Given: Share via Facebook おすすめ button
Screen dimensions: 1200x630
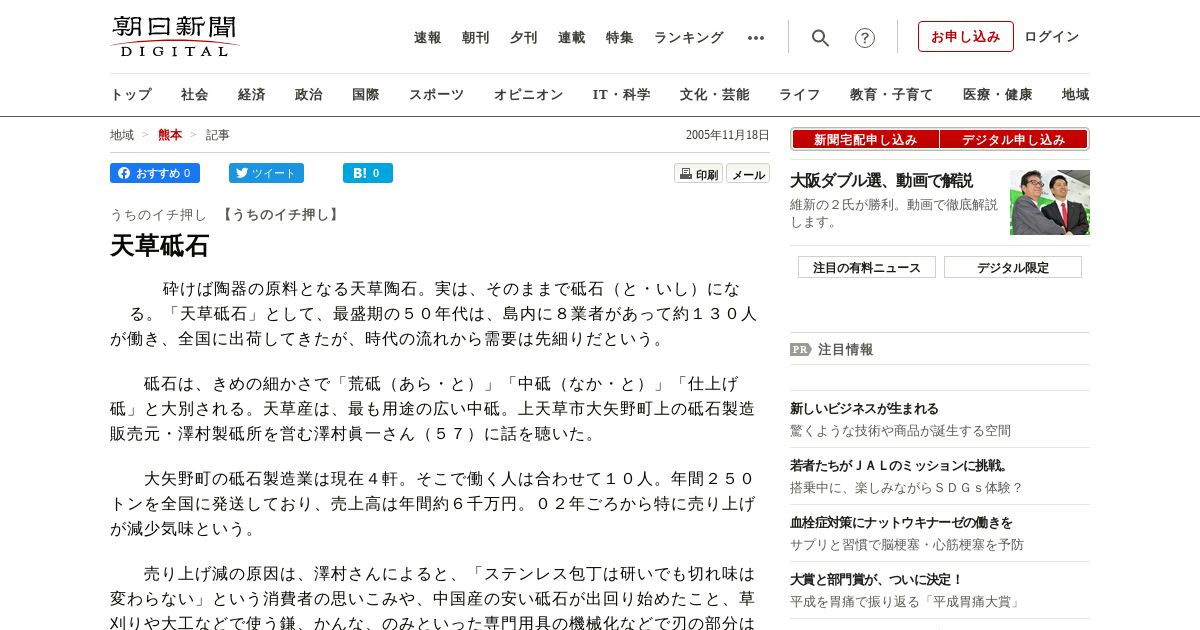Looking at the screenshot, I should tap(155, 173).
